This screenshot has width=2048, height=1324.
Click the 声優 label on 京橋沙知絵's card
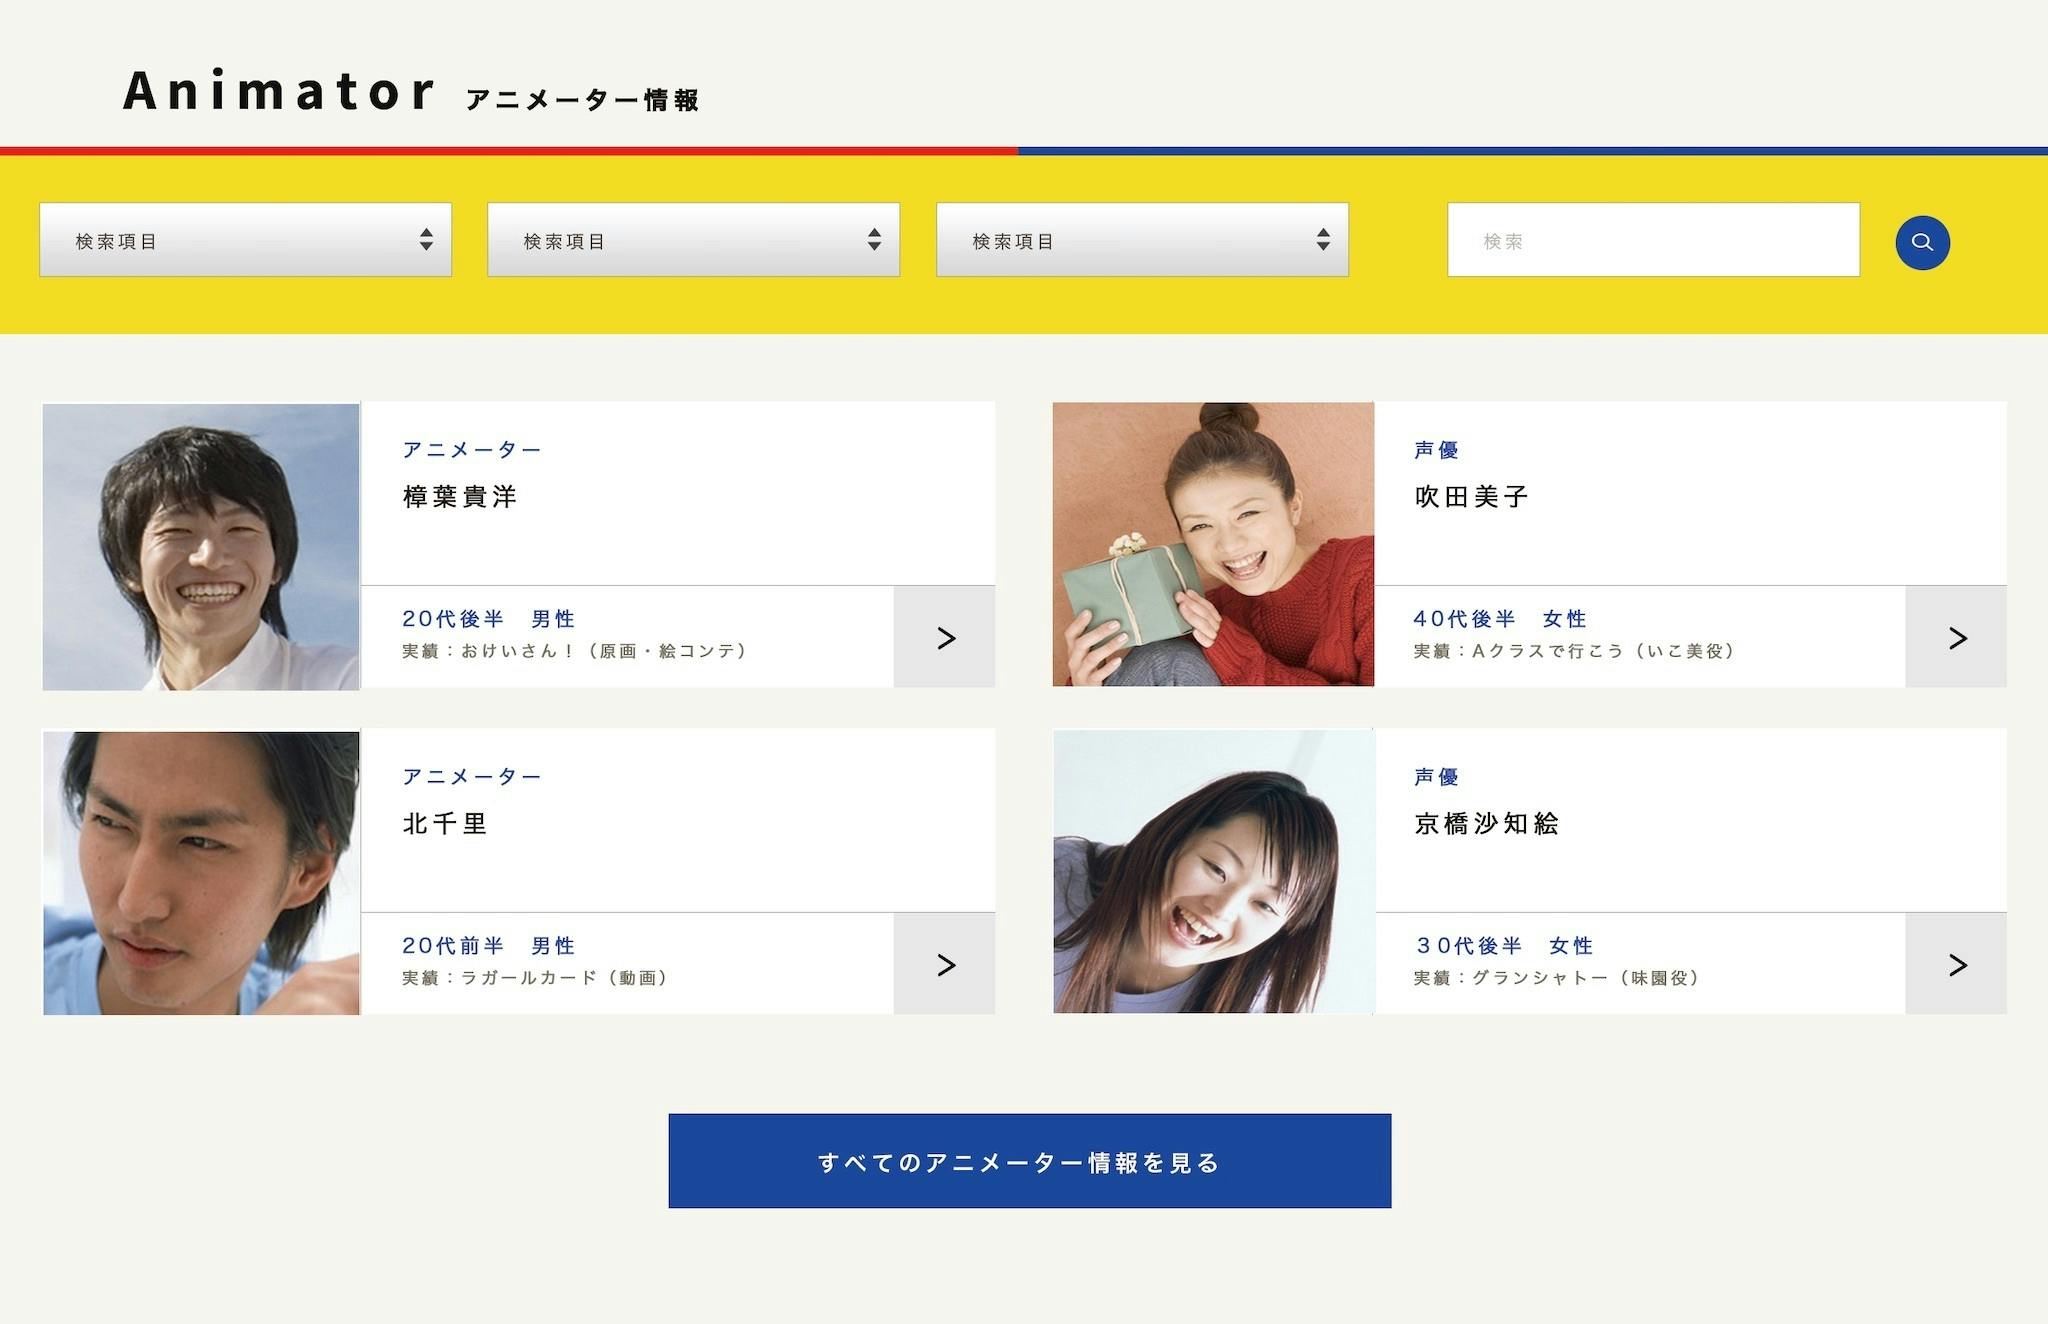click(x=1432, y=776)
